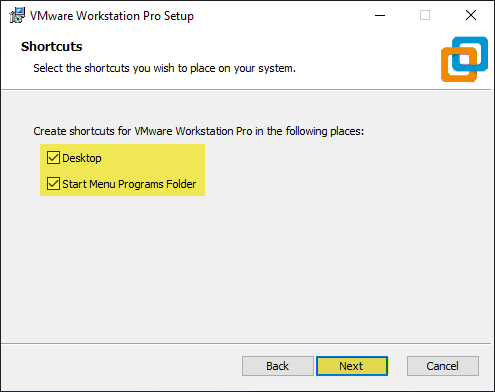Proceed with the Next button

click(352, 366)
